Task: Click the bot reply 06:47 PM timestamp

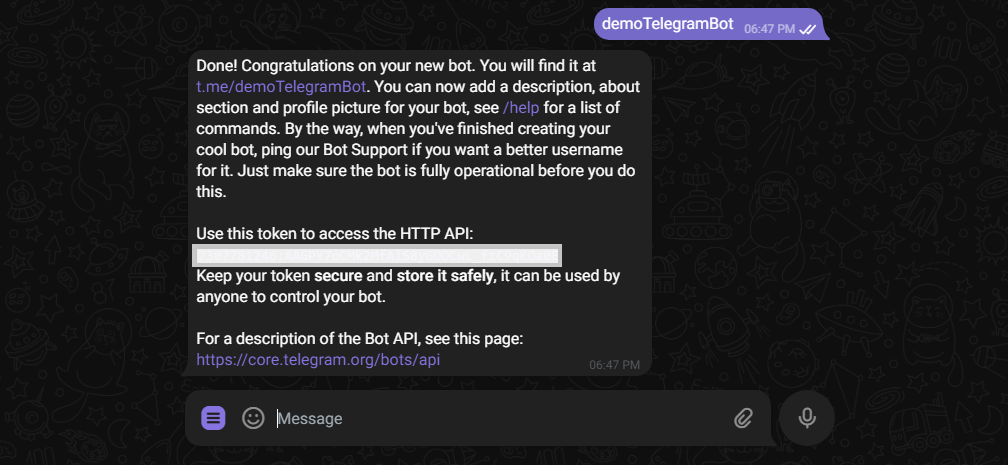Action: [615, 365]
